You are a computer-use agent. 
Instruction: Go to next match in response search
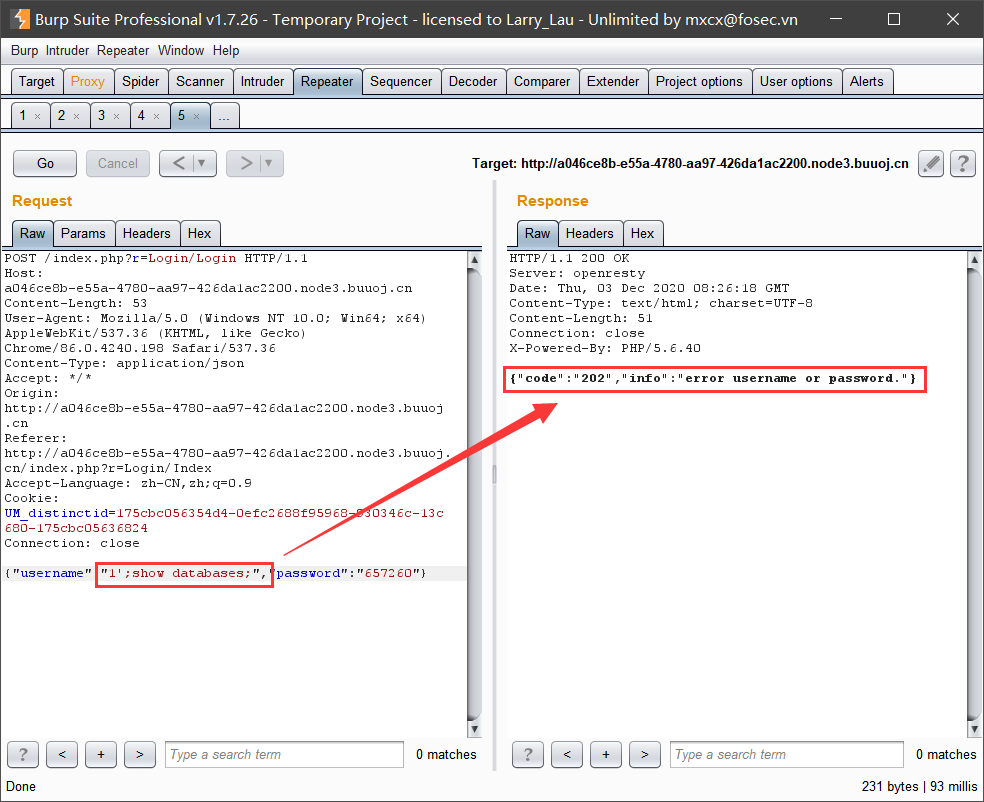644,754
